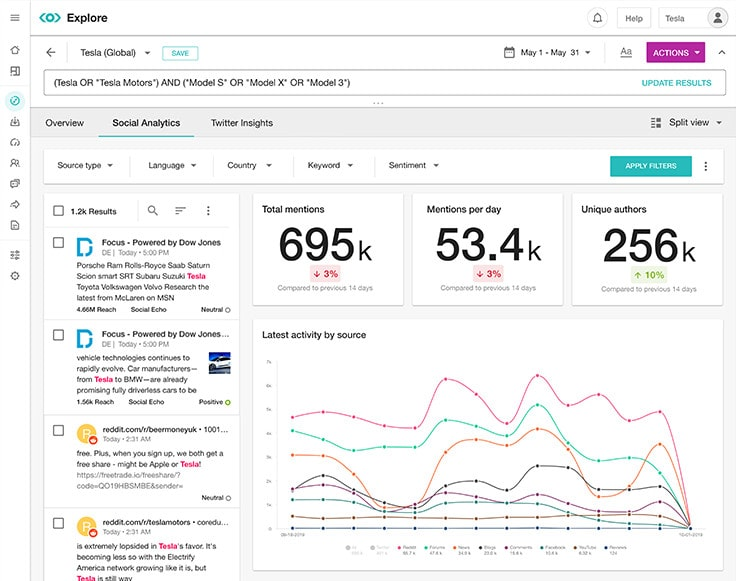Open the reports document icon in the sidebar

click(x=15, y=225)
